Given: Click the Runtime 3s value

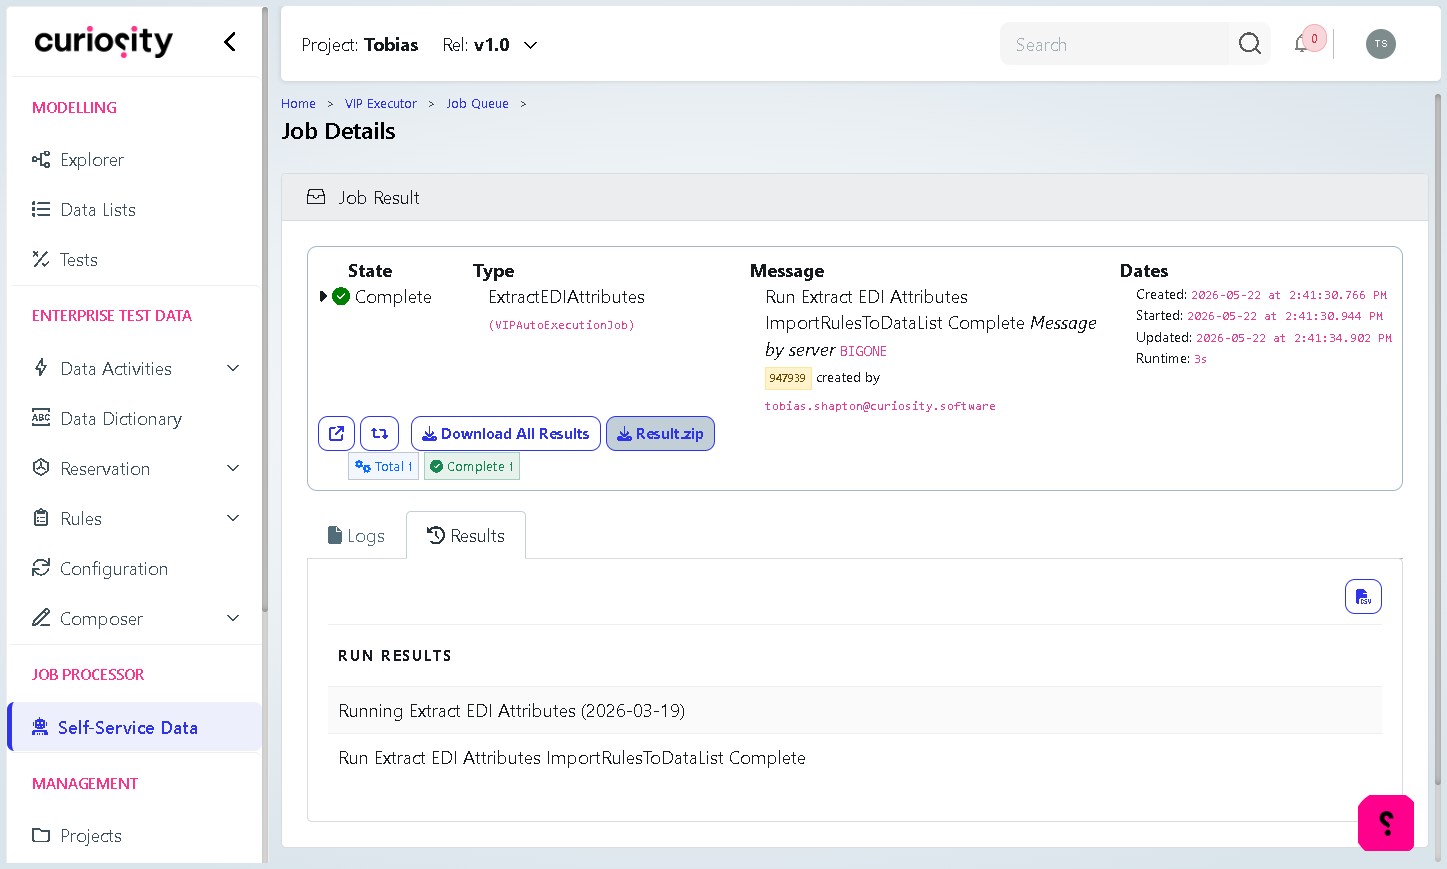Looking at the screenshot, I should [x=1200, y=359].
